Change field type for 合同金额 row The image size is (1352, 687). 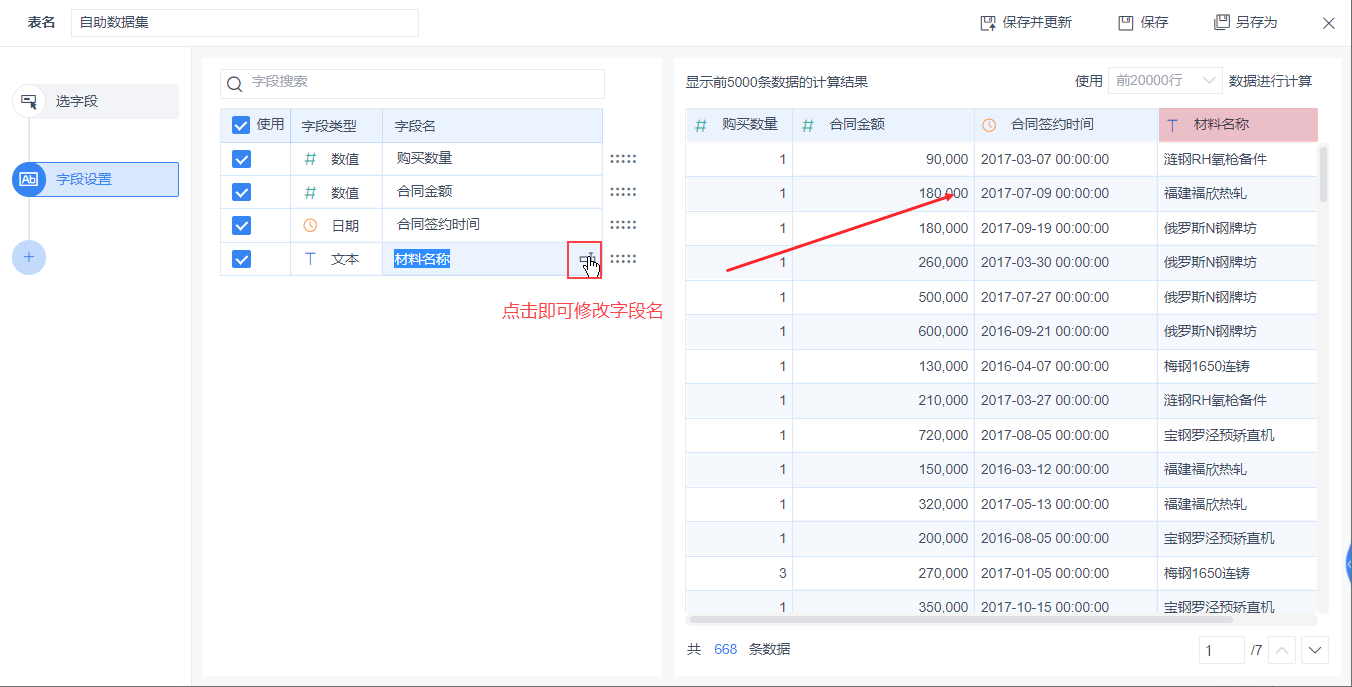point(336,192)
